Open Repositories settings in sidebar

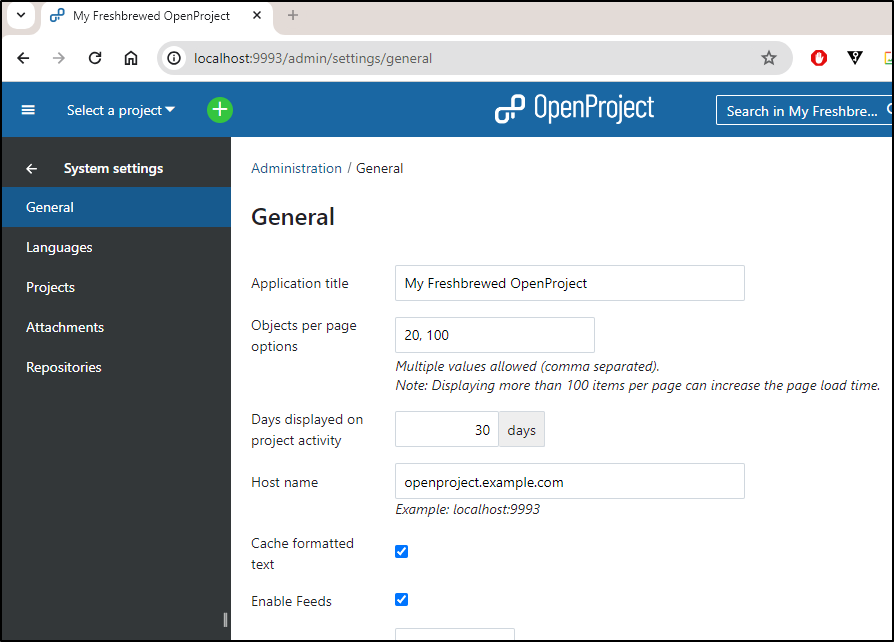pyautogui.click(x=116, y=367)
